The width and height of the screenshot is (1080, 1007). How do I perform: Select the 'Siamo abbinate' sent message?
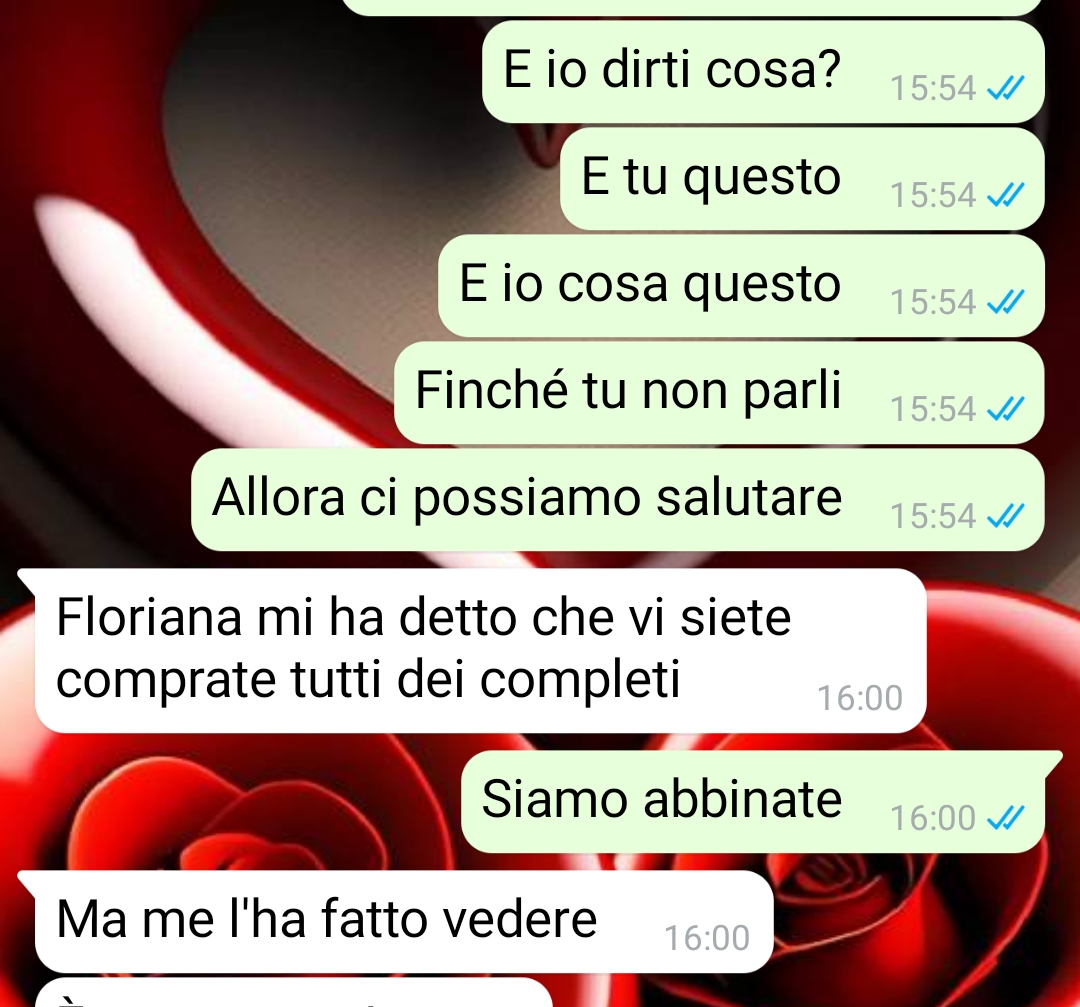753,802
